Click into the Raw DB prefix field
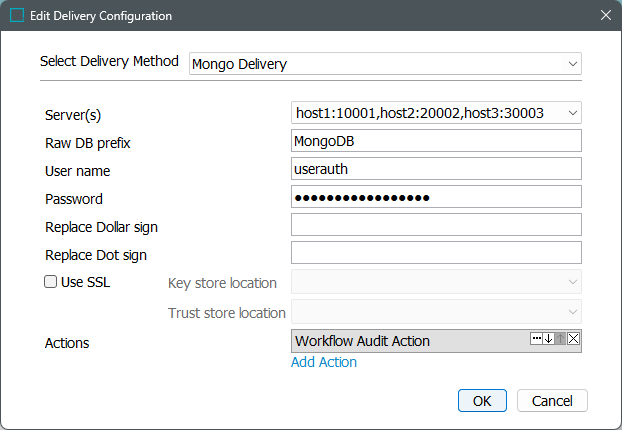622x430 pixels. [435, 141]
